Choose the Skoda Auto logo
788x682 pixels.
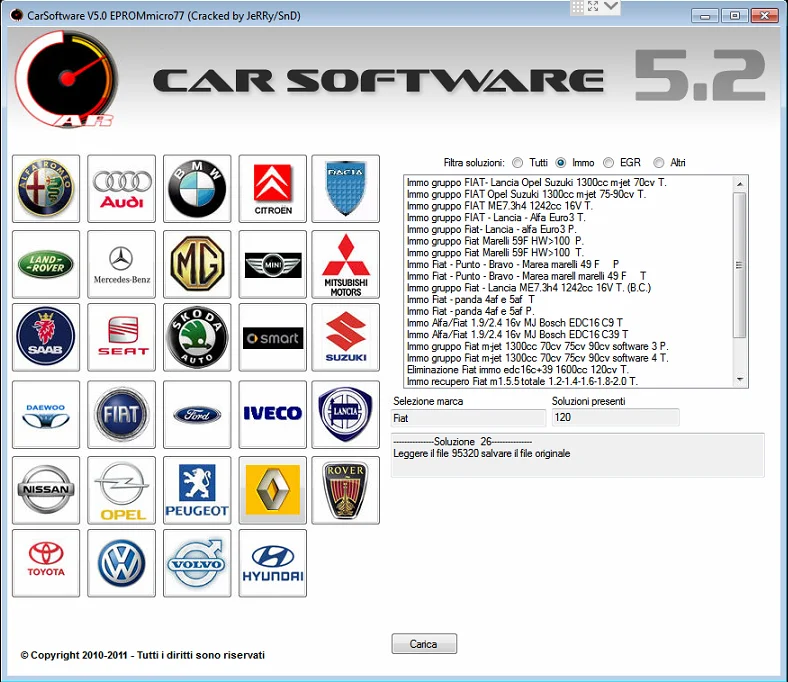click(197, 337)
